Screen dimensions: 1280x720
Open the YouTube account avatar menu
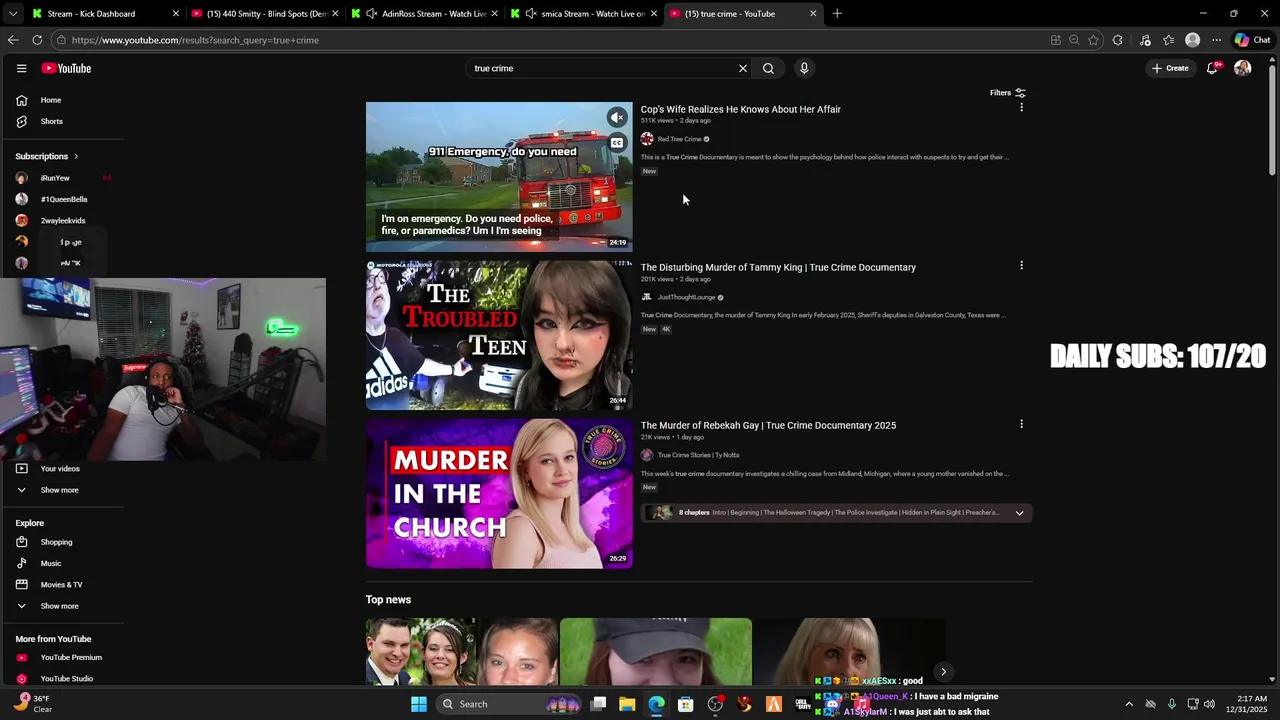[x=1243, y=68]
